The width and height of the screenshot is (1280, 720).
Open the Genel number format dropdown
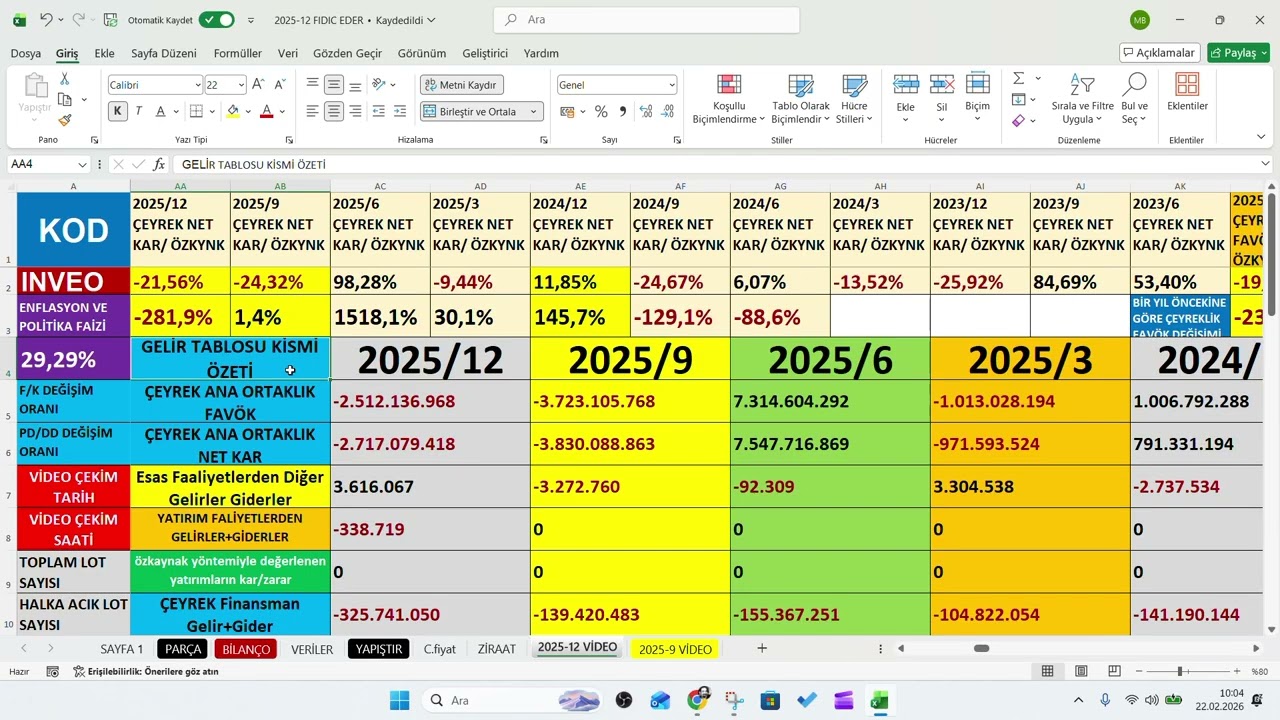coord(671,85)
